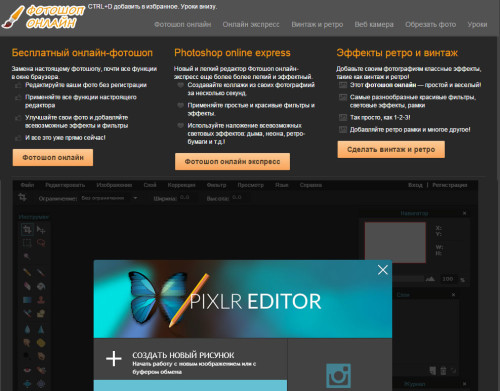The height and width of the screenshot is (391, 500).
Task: Select the red Lasso tool
Action: (41, 243)
